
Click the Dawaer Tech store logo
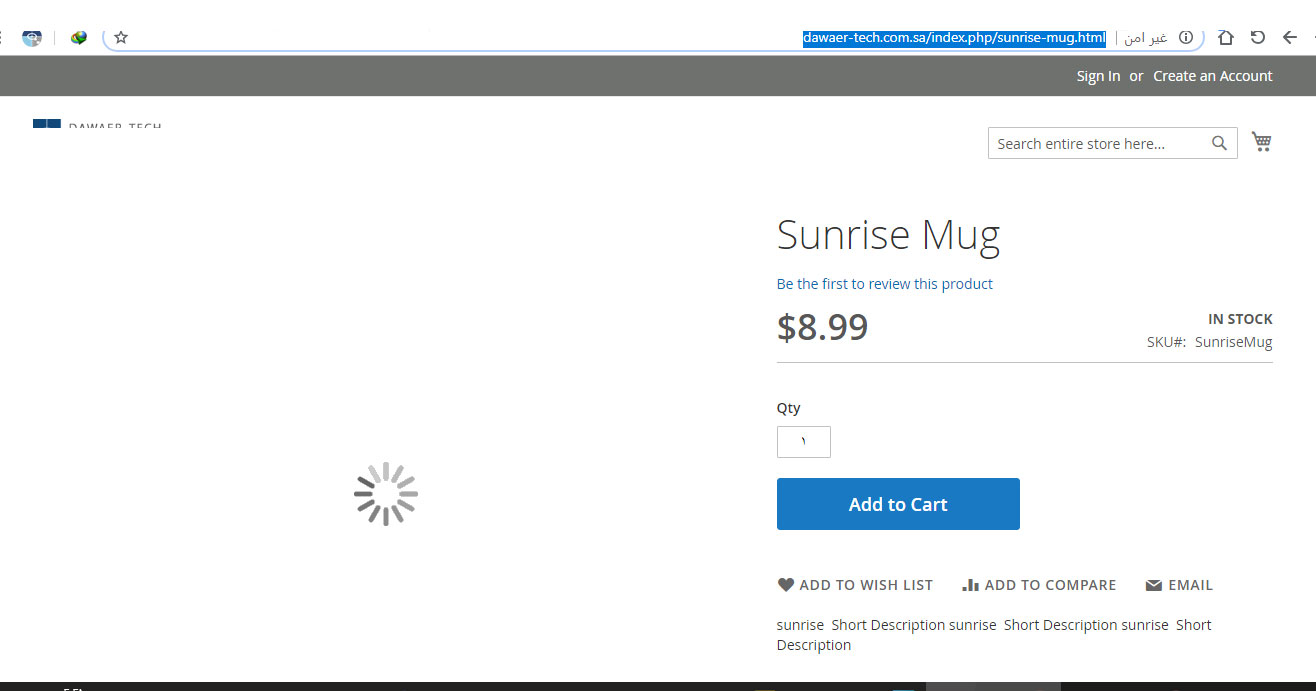pyautogui.click(x=97, y=125)
